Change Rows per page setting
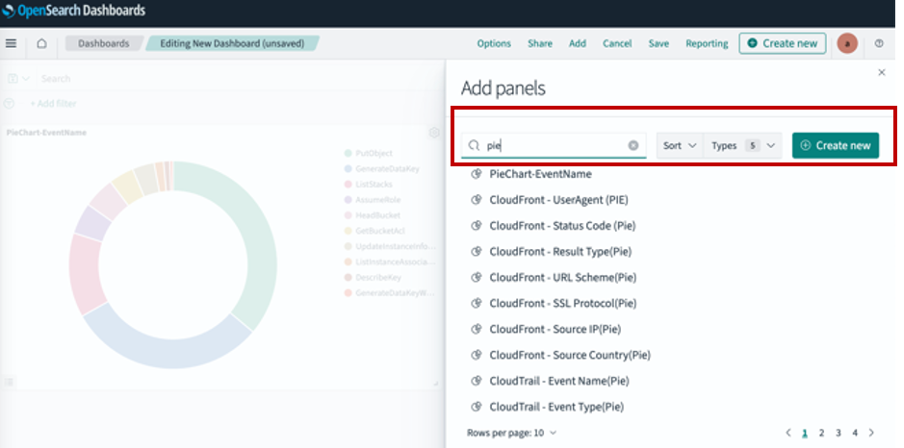The image size is (904, 448). tap(512, 432)
